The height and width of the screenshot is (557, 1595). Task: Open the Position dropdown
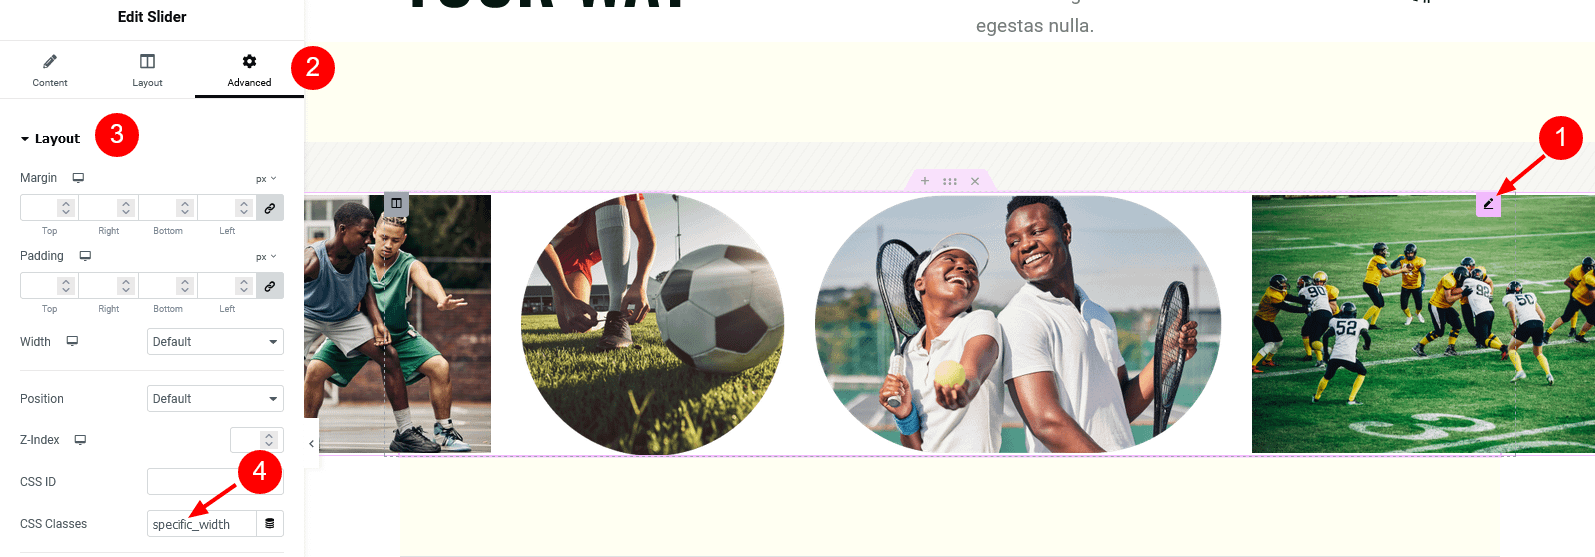[x=215, y=399]
